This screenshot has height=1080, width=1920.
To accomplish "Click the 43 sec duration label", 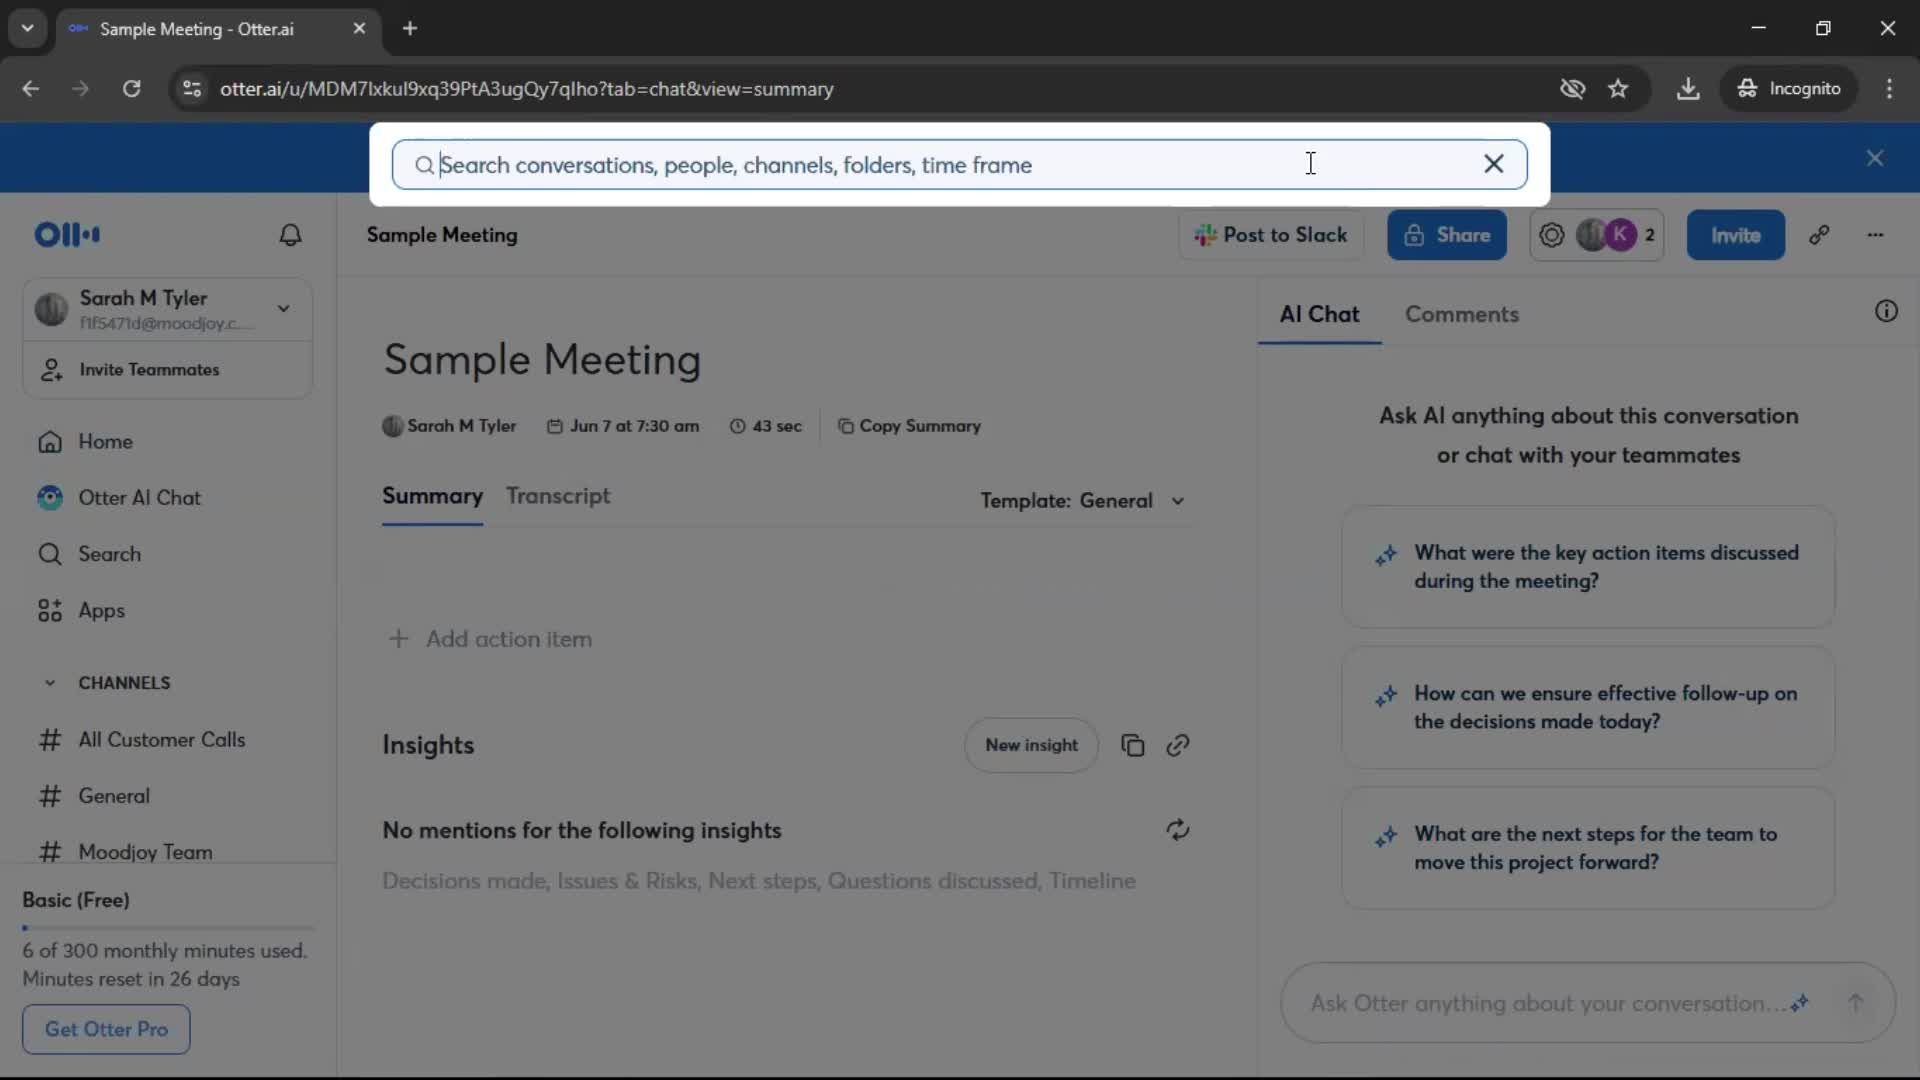I will pyautogui.click(x=766, y=426).
